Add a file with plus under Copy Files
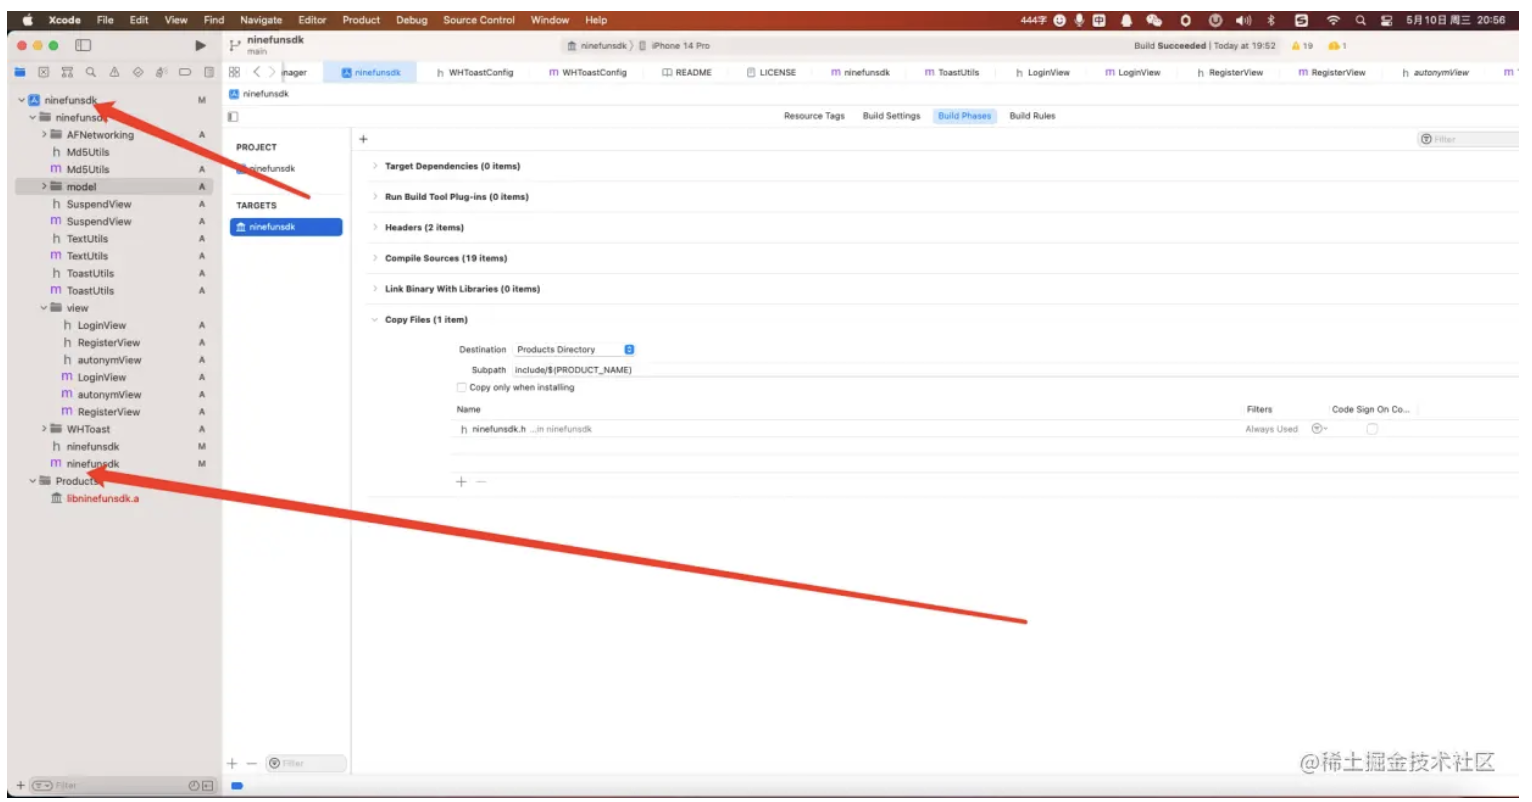The width and height of the screenshot is (1532, 802). (461, 482)
